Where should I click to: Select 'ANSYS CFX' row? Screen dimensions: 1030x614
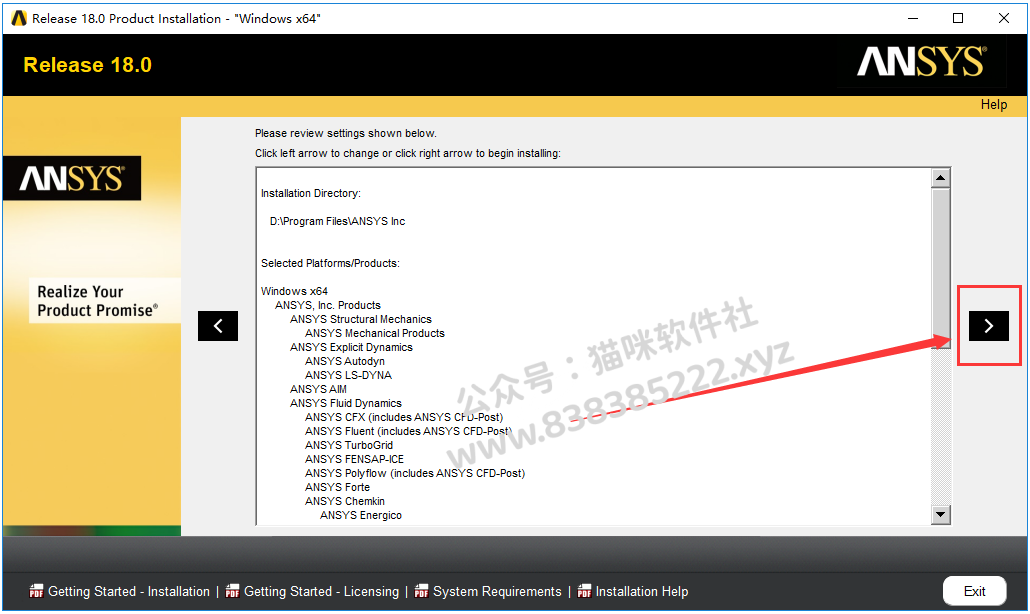point(404,418)
